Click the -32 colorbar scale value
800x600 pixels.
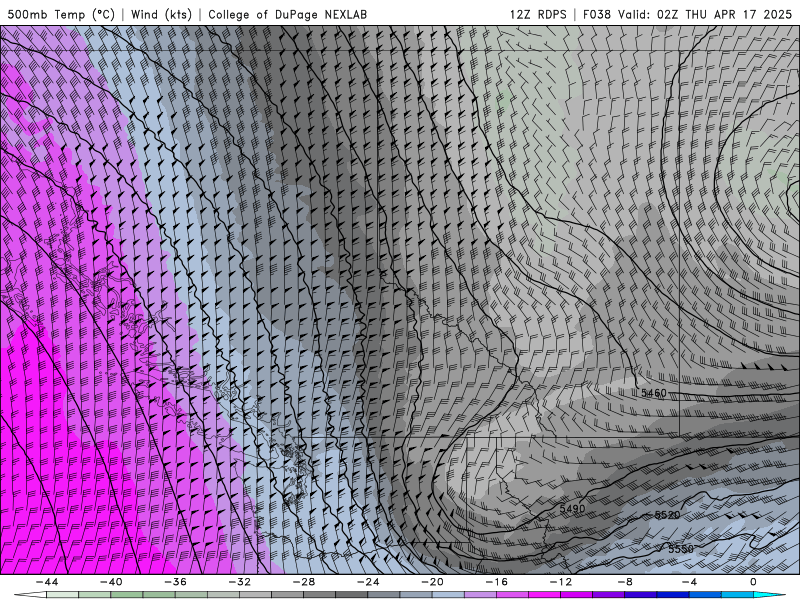click(239, 582)
